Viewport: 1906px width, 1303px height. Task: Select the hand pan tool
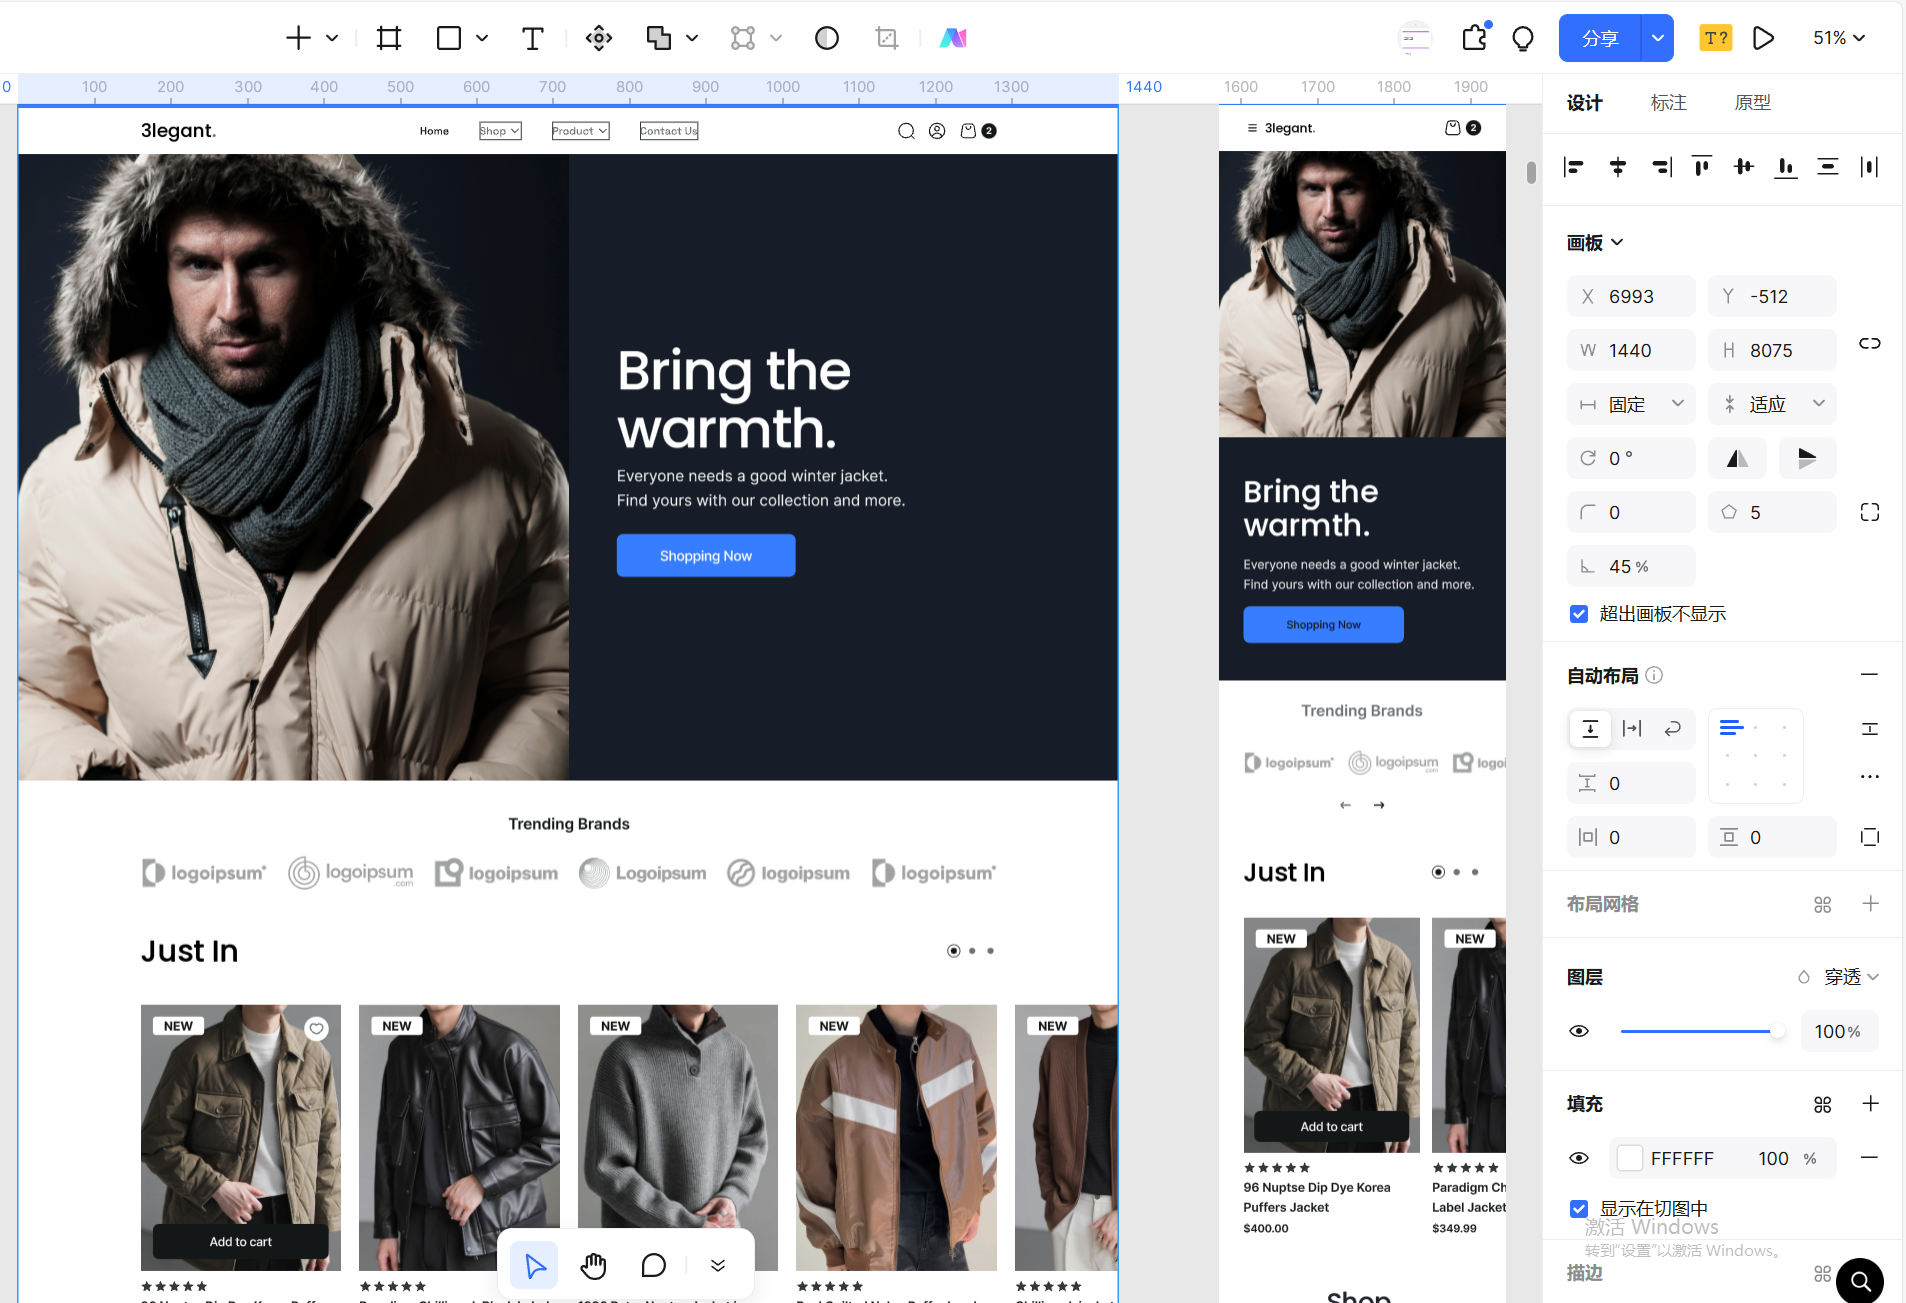point(593,1266)
